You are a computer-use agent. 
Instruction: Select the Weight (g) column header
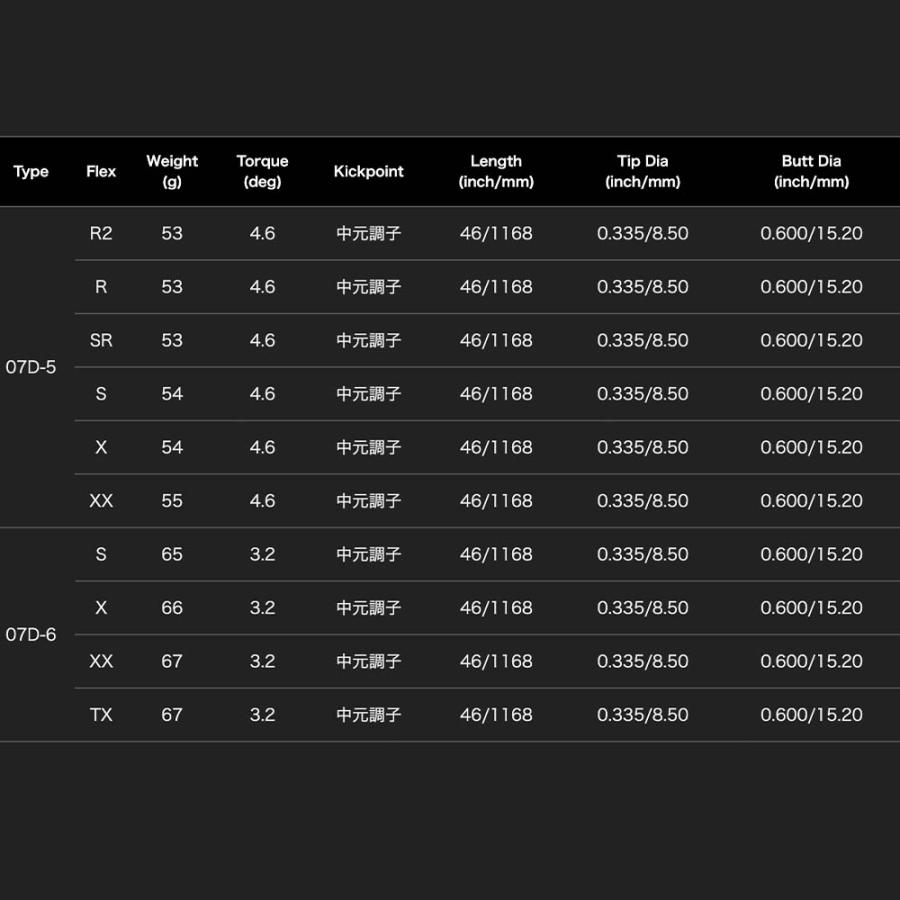pos(172,171)
